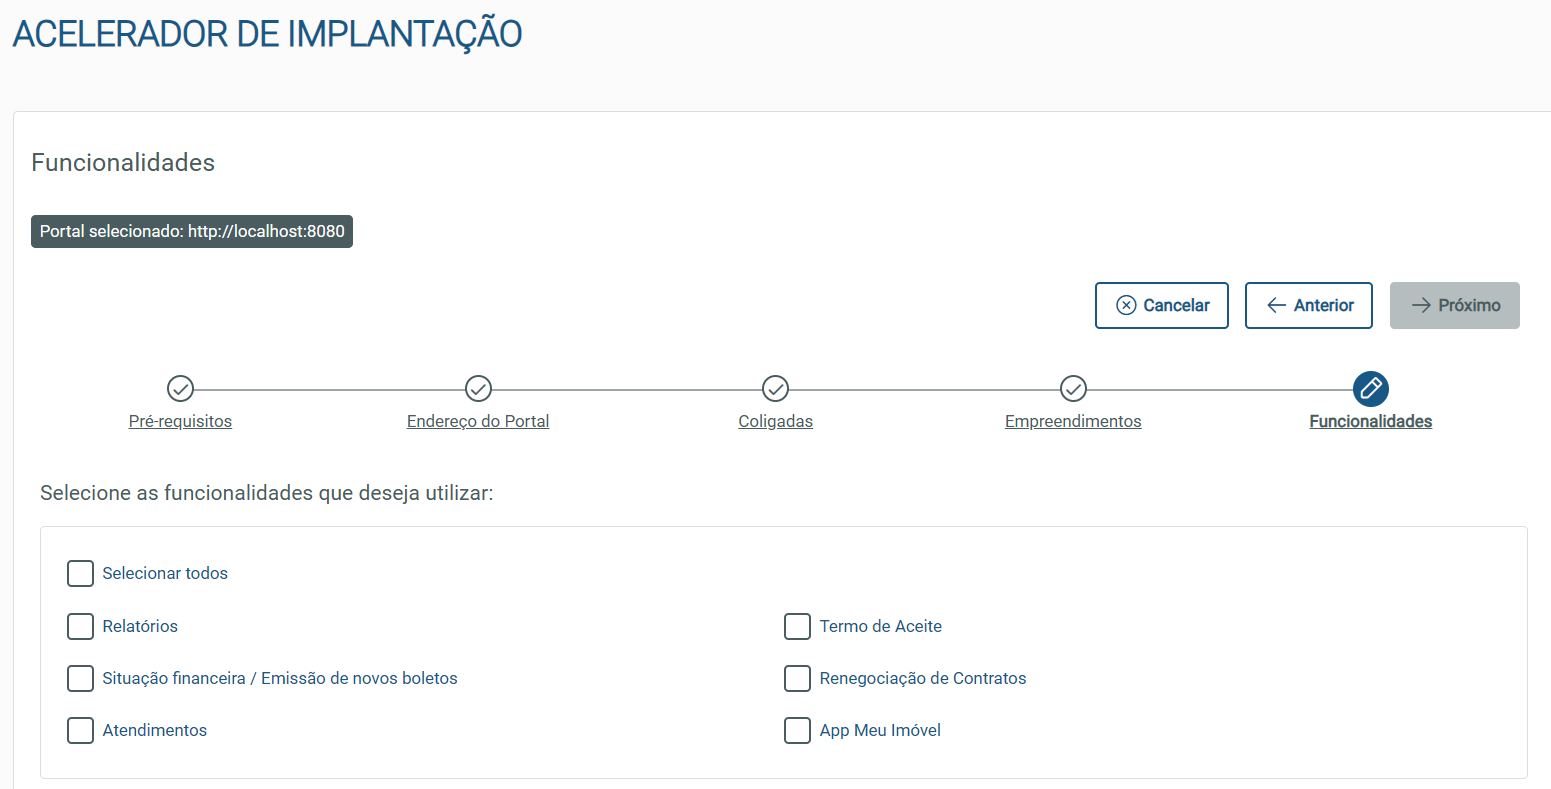Check the Selecionar todos checkbox
The image size is (1551, 789).
(x=80, y=573)
